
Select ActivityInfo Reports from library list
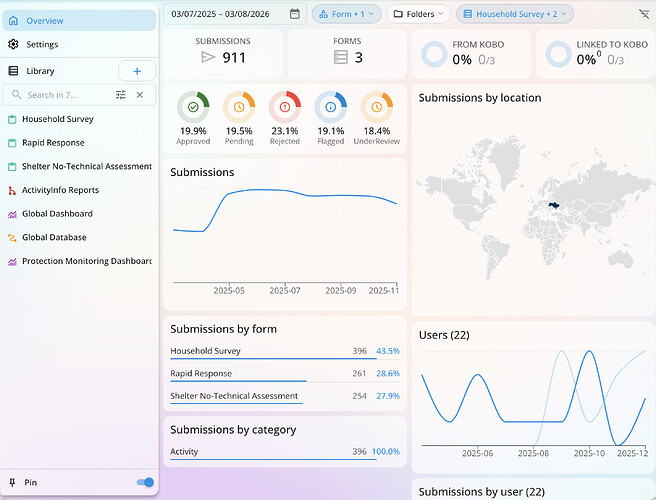tap(60, 190)
